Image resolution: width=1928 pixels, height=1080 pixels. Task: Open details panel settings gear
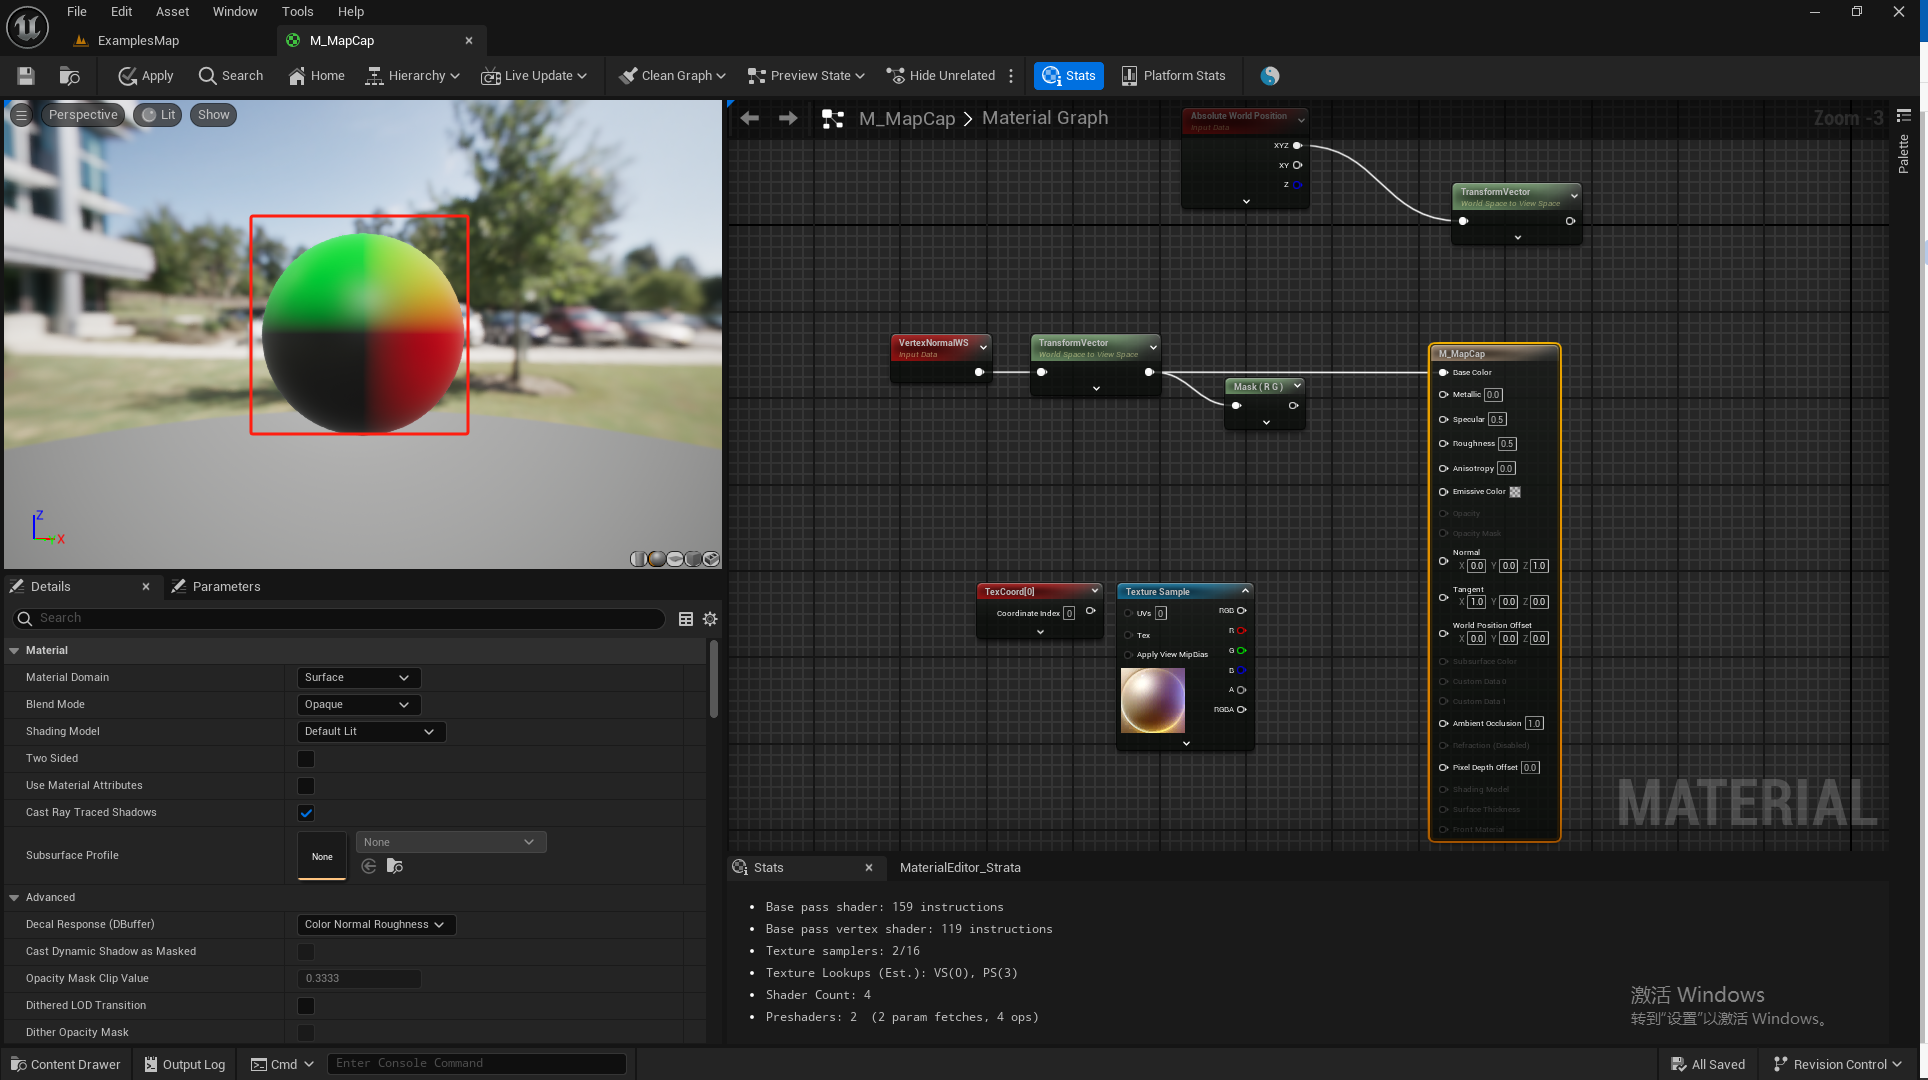tap(710, 619)
